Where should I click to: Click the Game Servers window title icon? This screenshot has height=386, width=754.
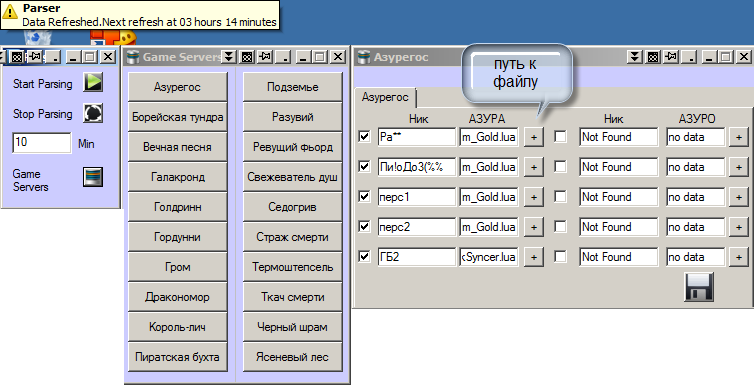(132, 57)
